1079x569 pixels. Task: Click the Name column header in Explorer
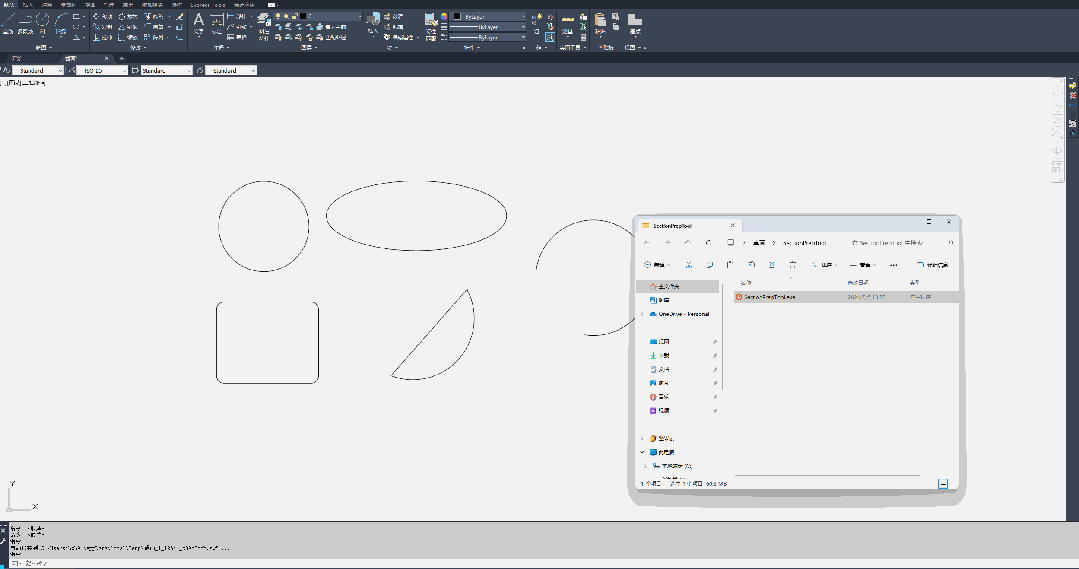point(746,282)
